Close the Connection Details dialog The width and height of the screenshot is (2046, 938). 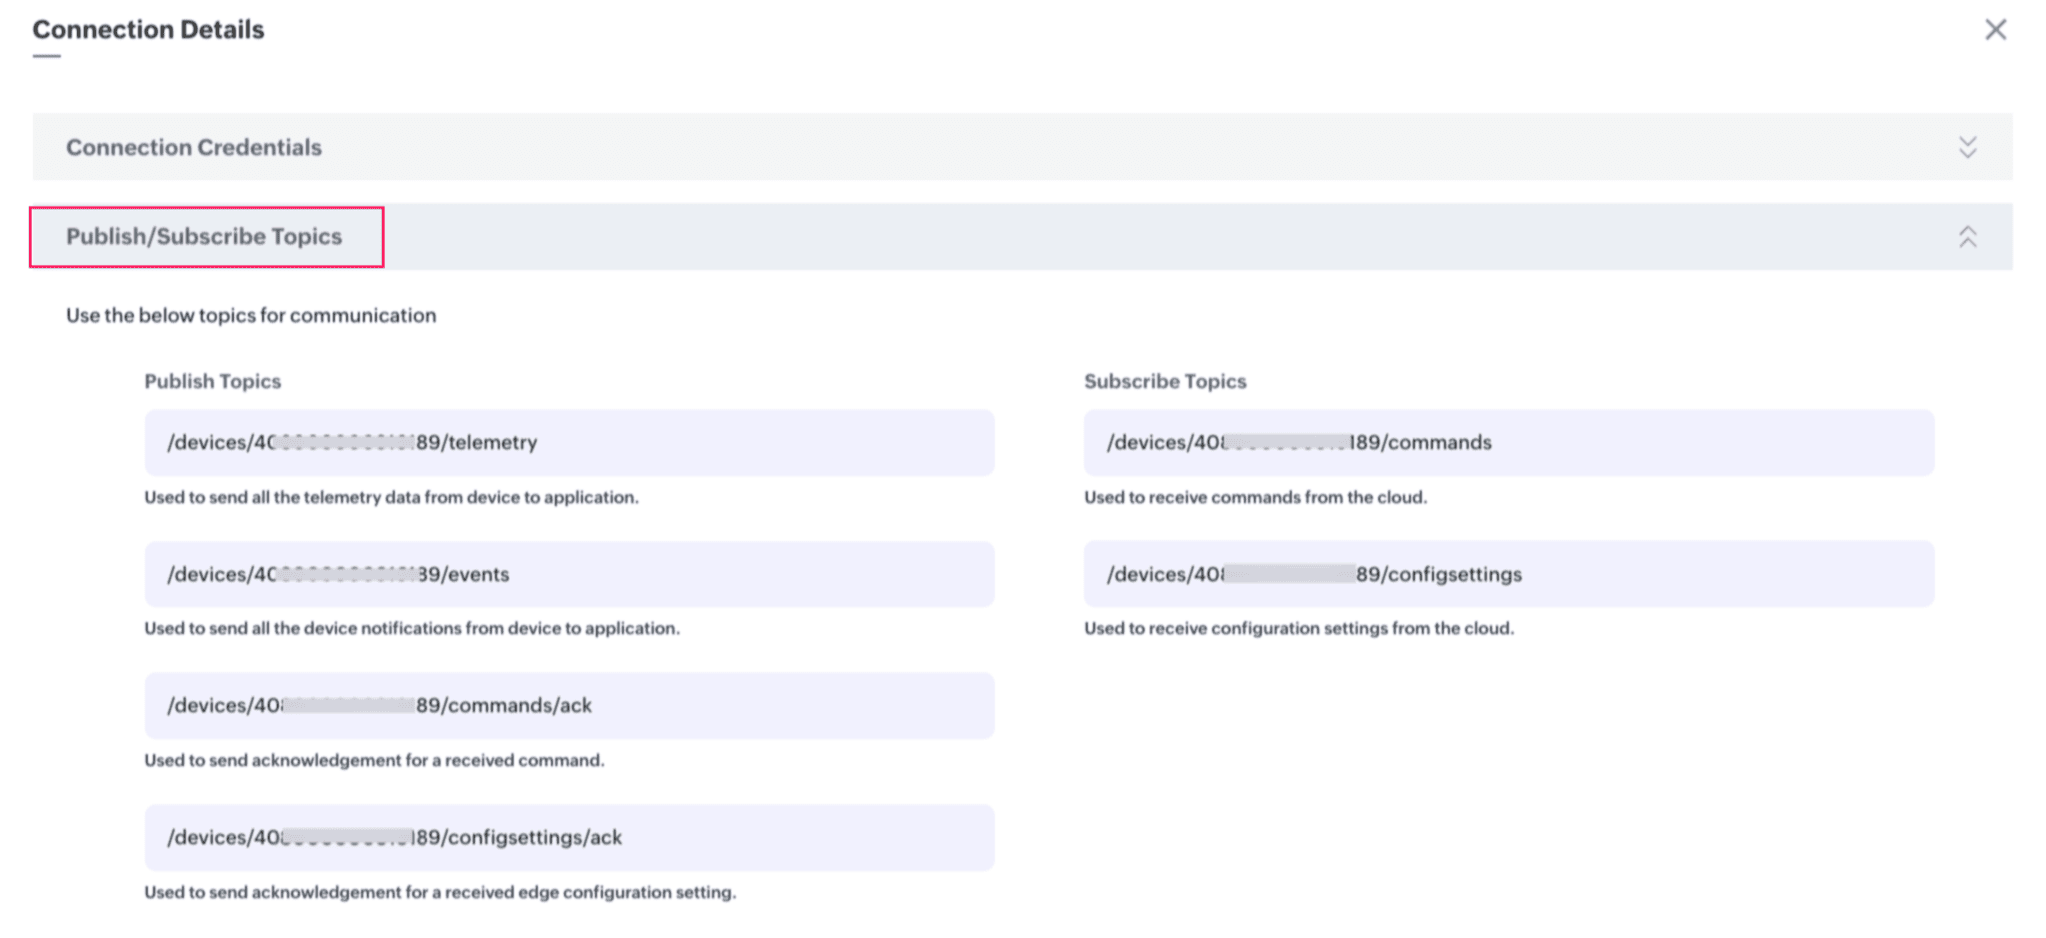click(1995, 30)
